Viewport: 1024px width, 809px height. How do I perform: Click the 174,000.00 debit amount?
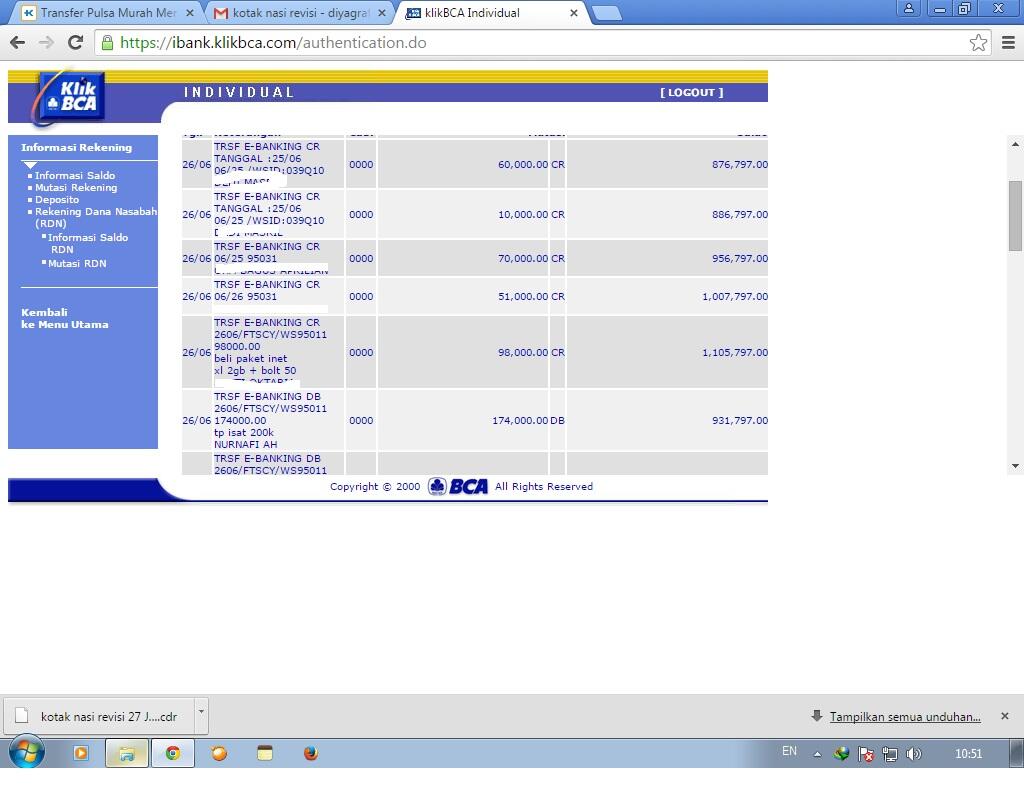pos(520,420)
